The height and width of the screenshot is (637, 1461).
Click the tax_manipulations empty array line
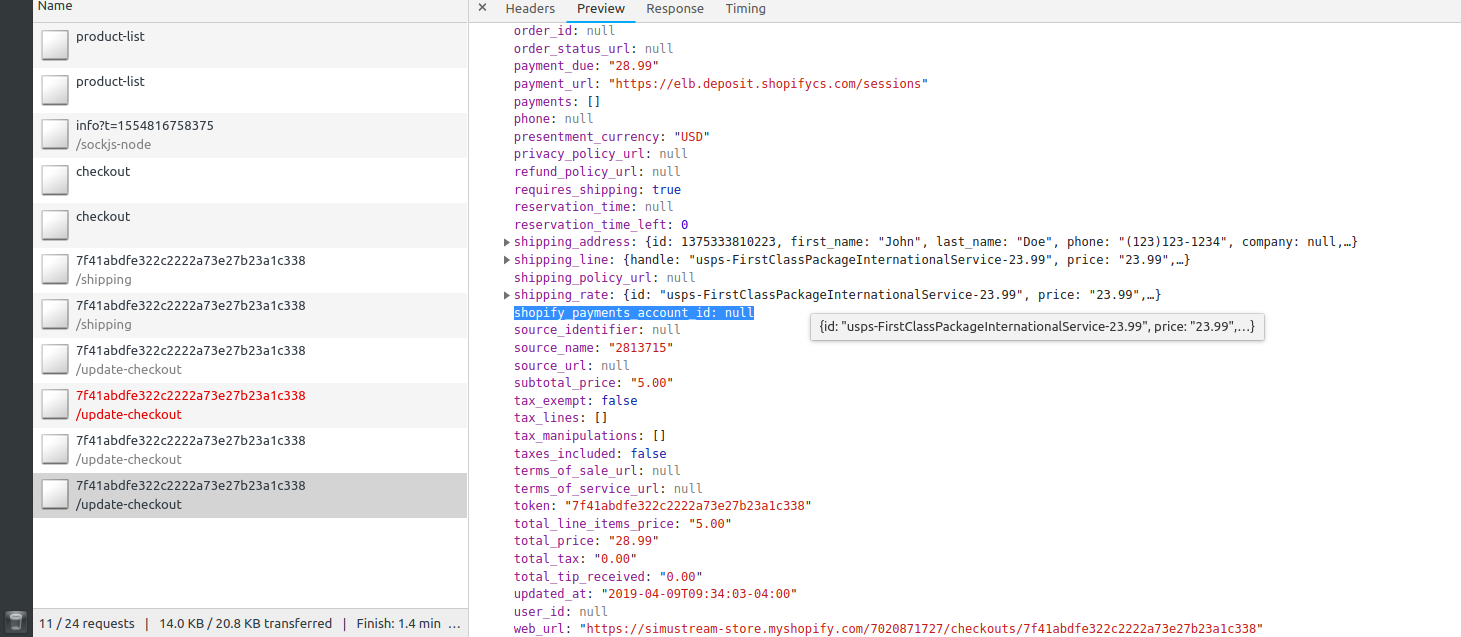(x=590, y=436)
